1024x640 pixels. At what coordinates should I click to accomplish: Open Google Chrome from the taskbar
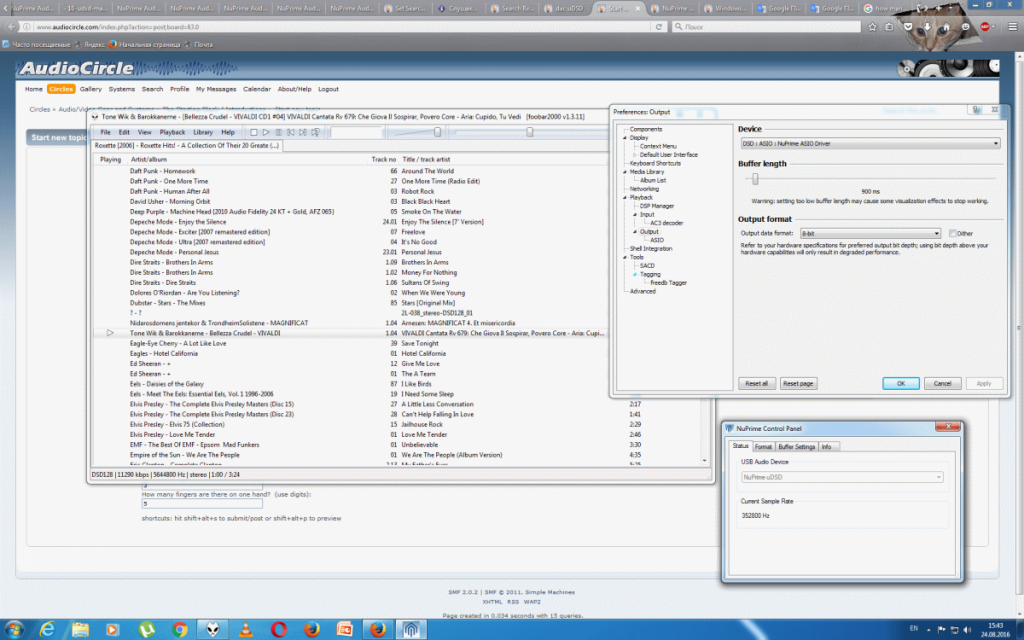(180, 630)
